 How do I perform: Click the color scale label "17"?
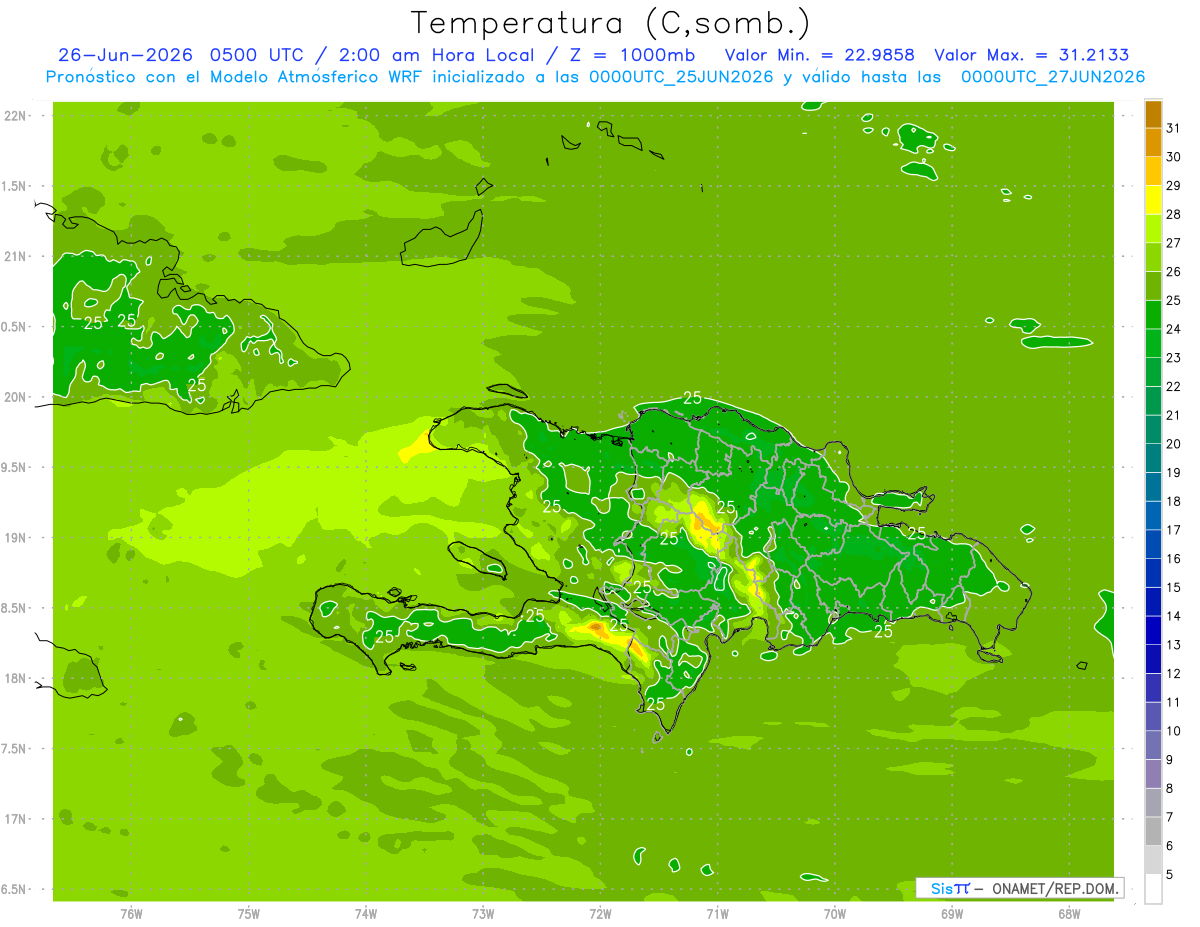pos(1174,530)
